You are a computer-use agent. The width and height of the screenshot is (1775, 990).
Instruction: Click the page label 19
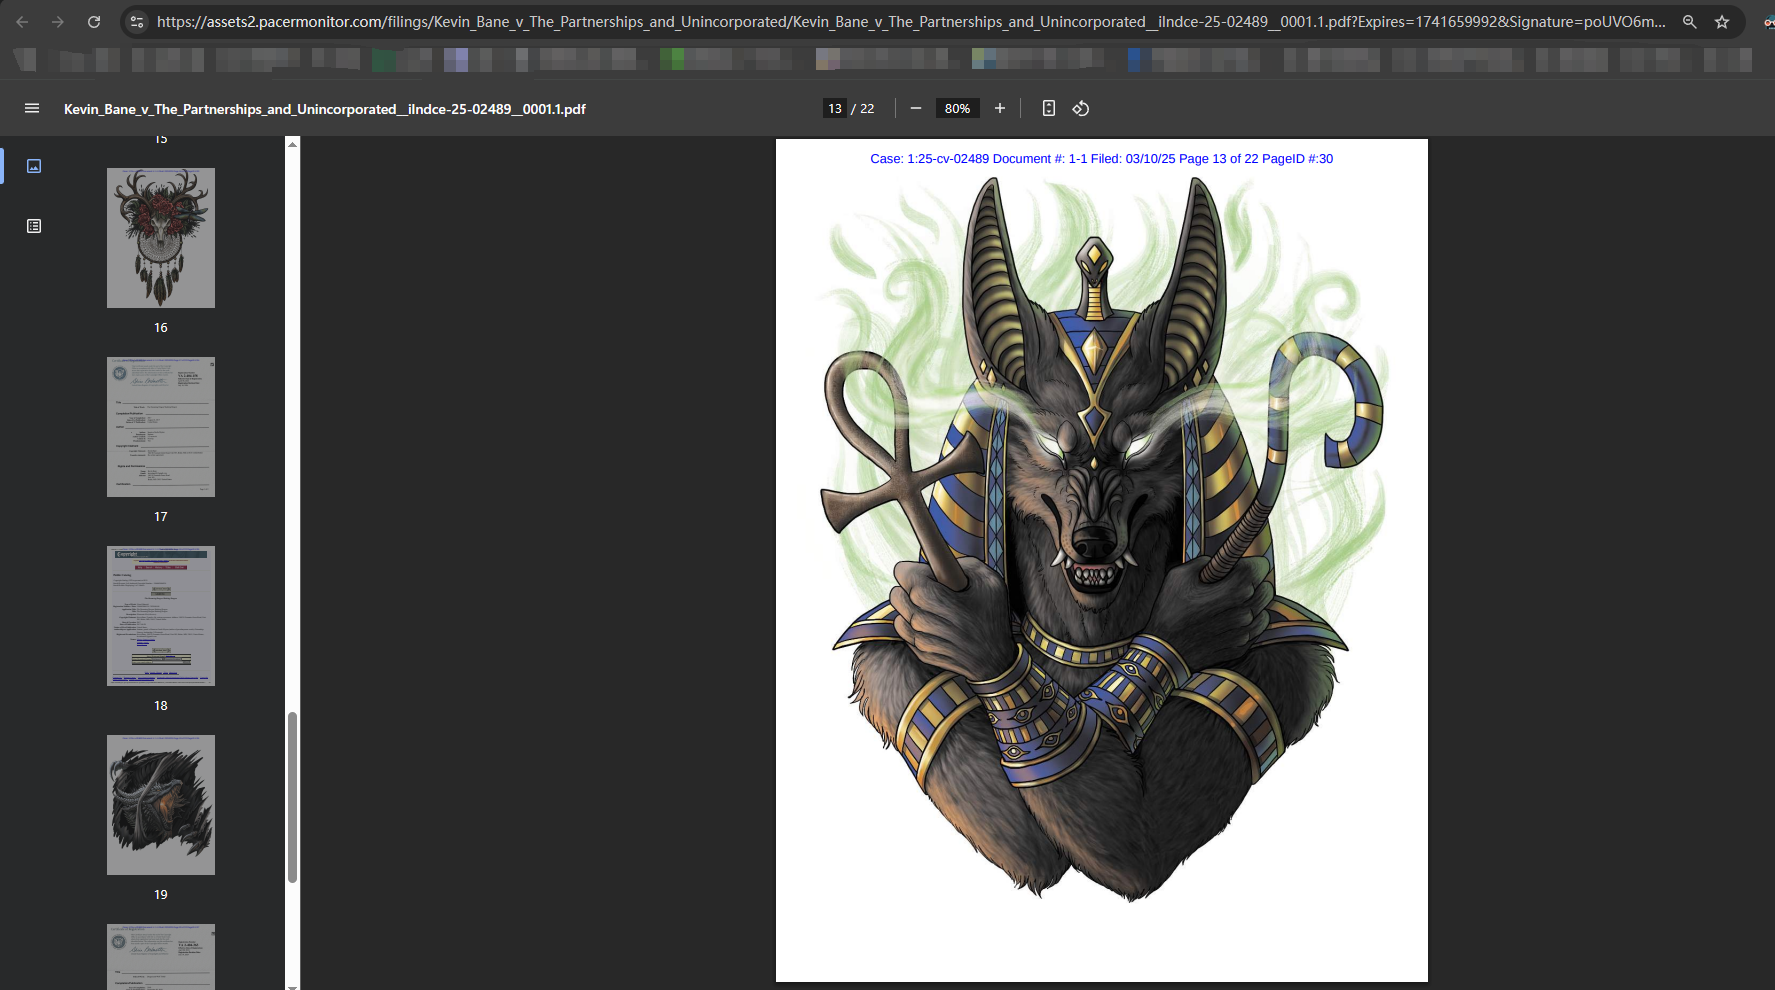[161, 895]
